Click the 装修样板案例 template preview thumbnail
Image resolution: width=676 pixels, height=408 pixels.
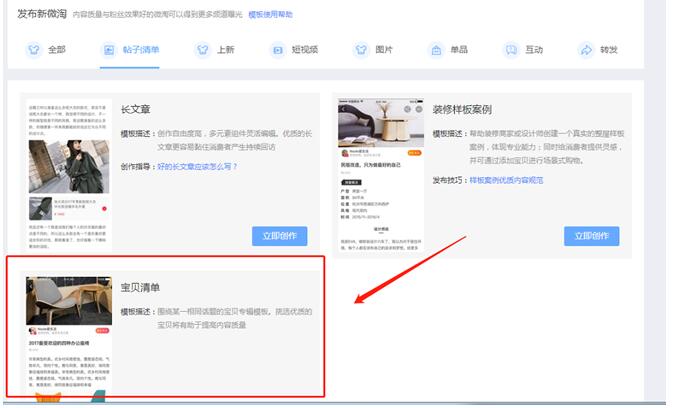click(x=379, y=174)
